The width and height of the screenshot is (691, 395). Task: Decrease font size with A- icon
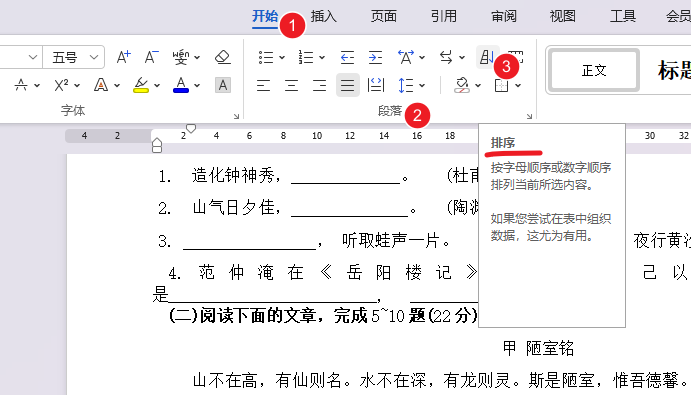[x=151, y=57]
